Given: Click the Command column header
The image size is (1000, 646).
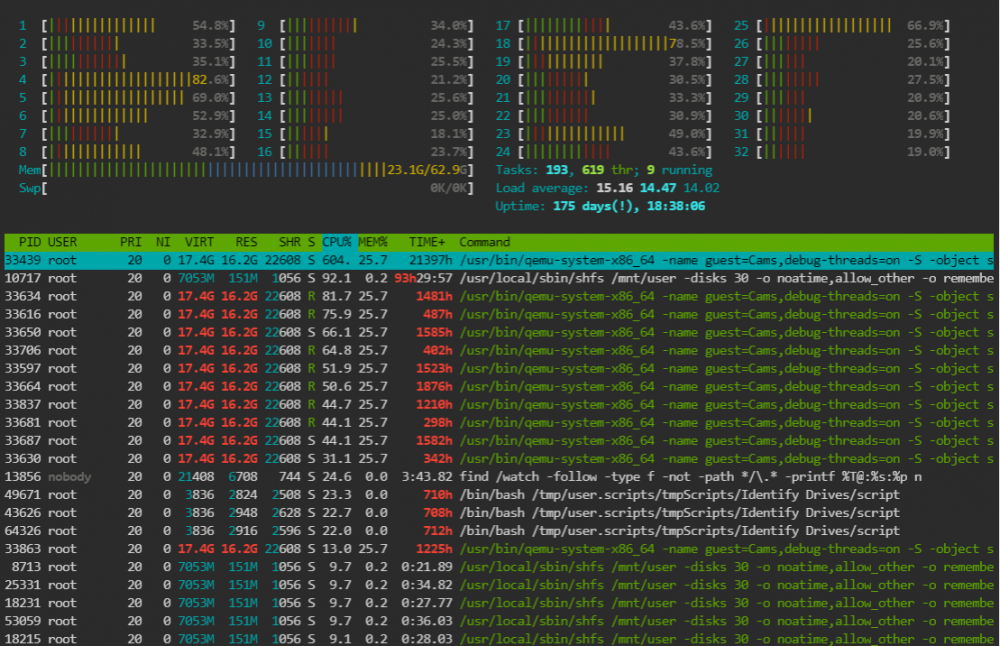Looking at the screenshot, I should 485,242.
